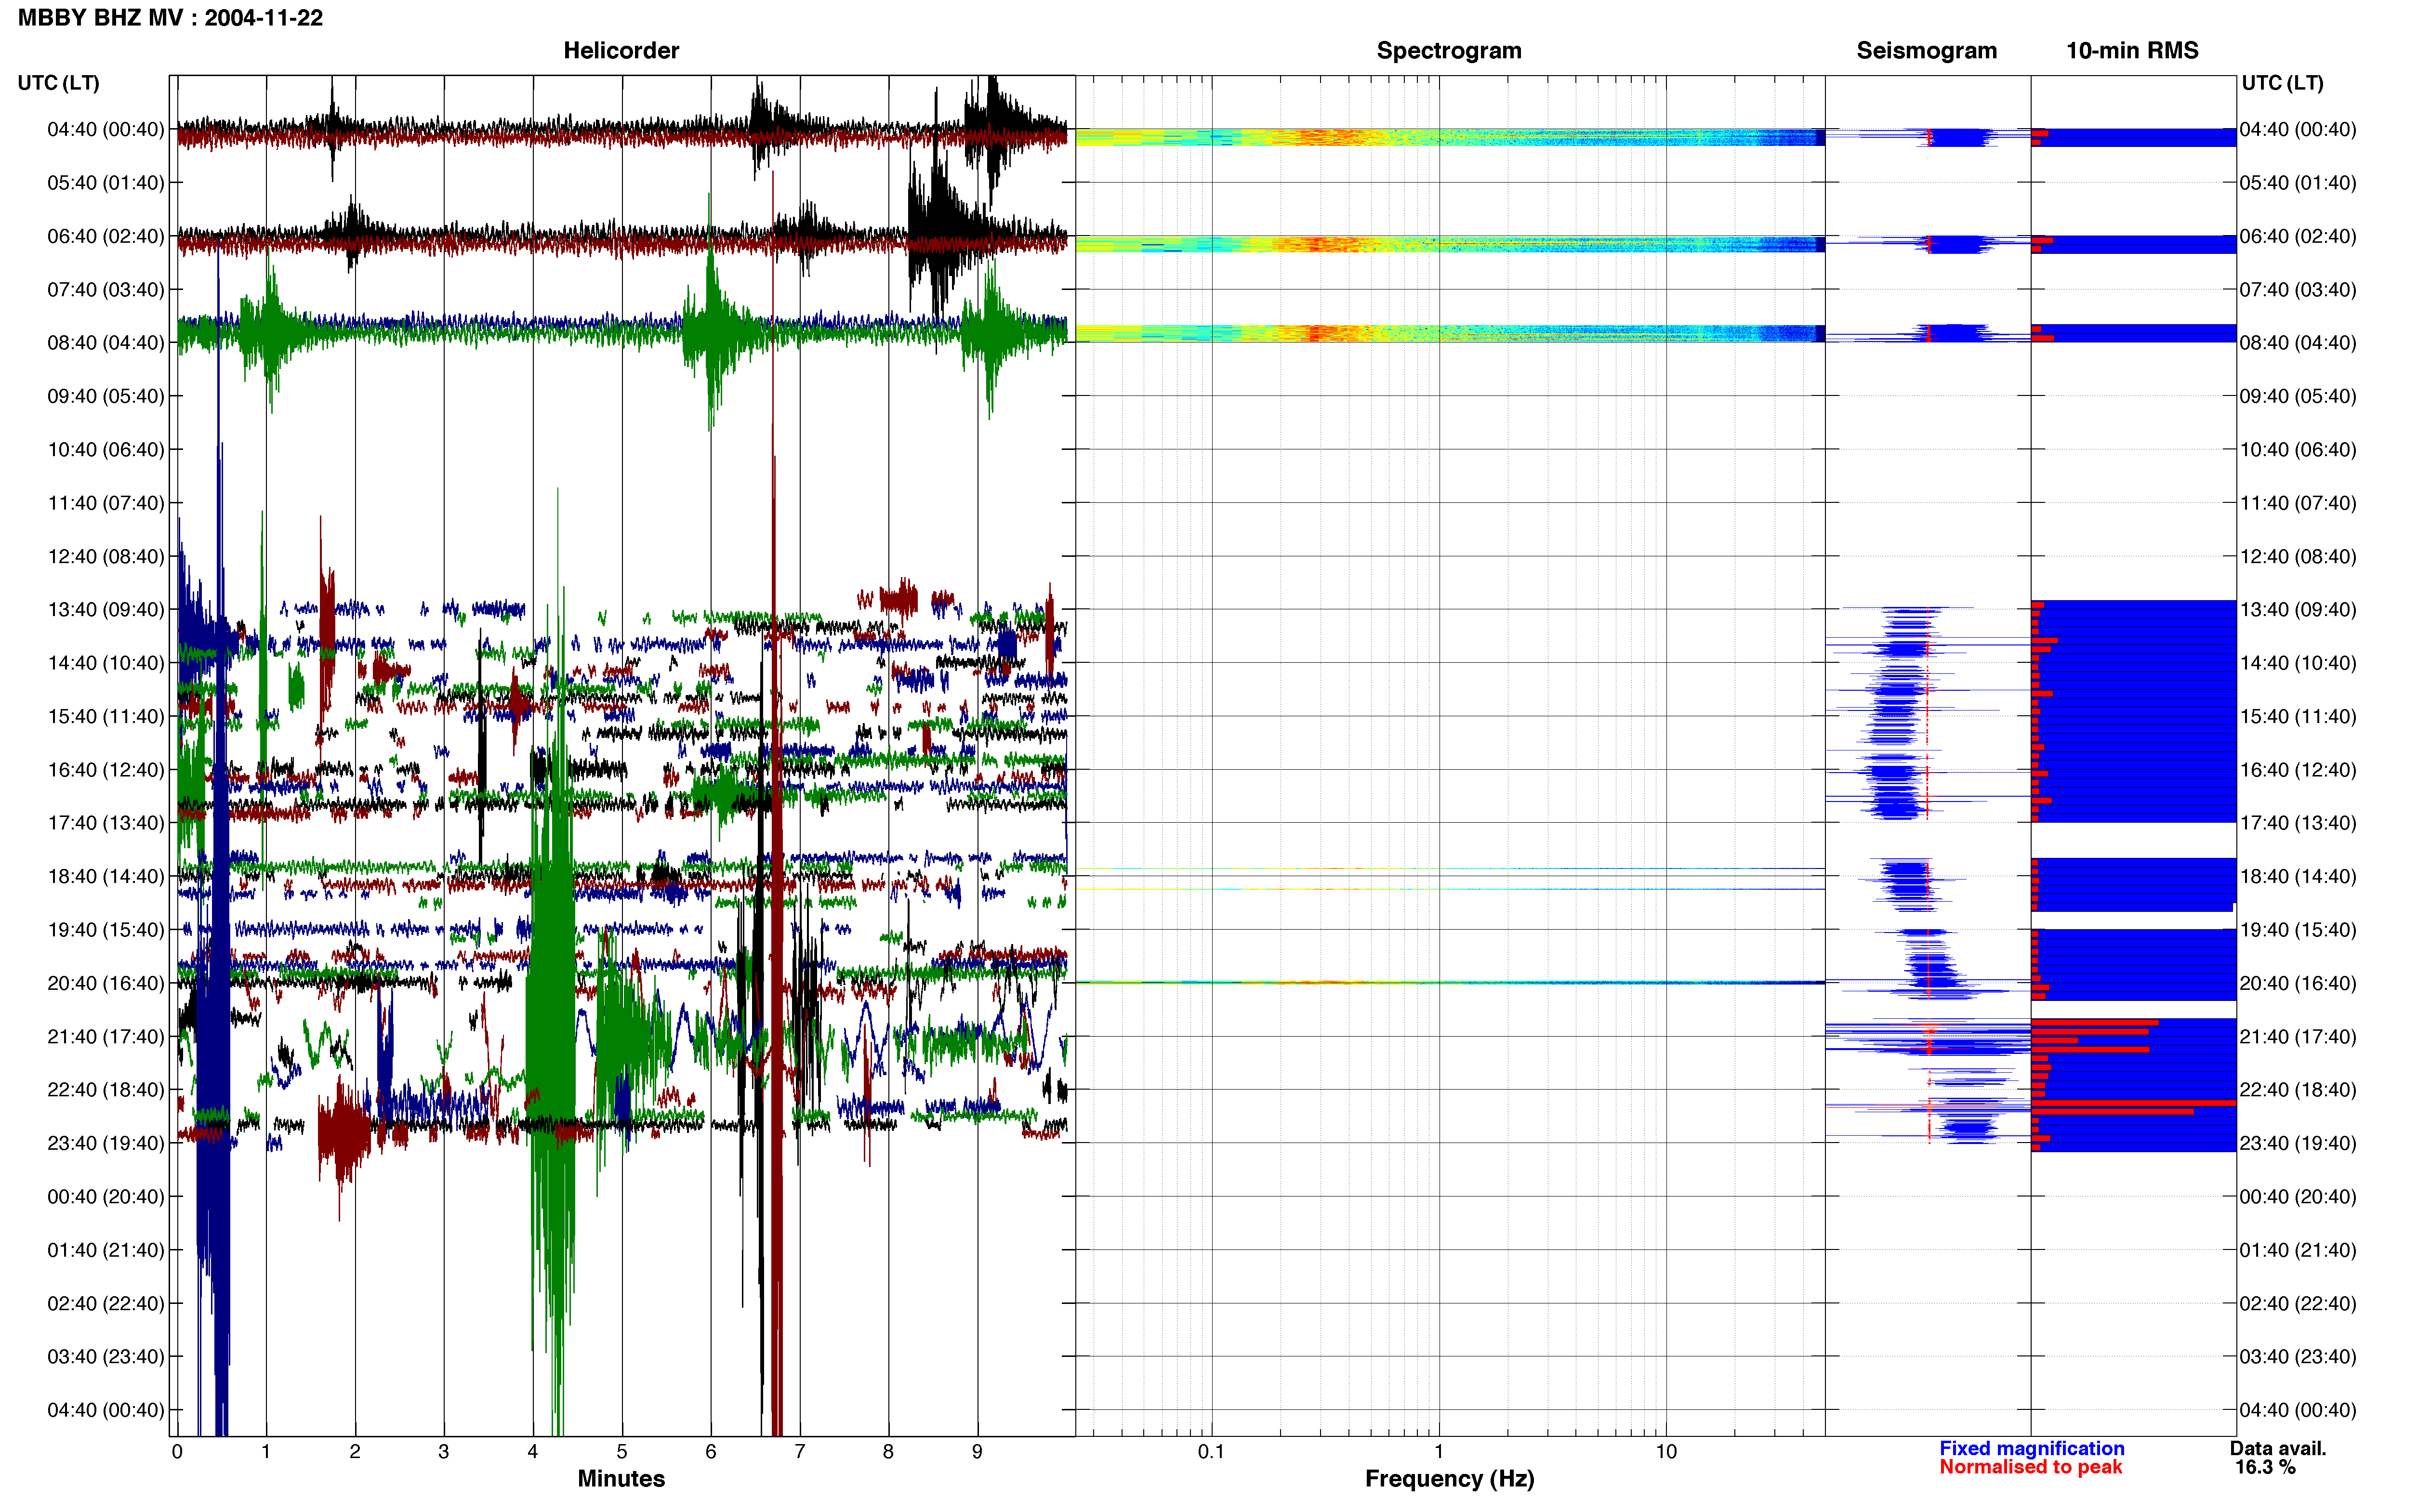Click the 20:40 thin spectrogram line

tap(1450, 982)
